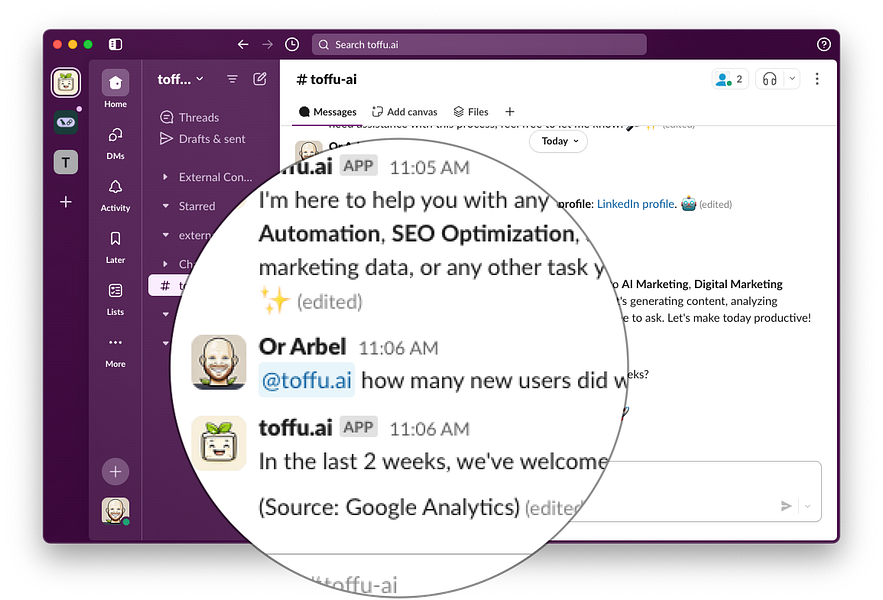Viewport: 883px width, 600px height.
Task: Open the More menu in the sidebar
Action: click(x=115, y=352)
